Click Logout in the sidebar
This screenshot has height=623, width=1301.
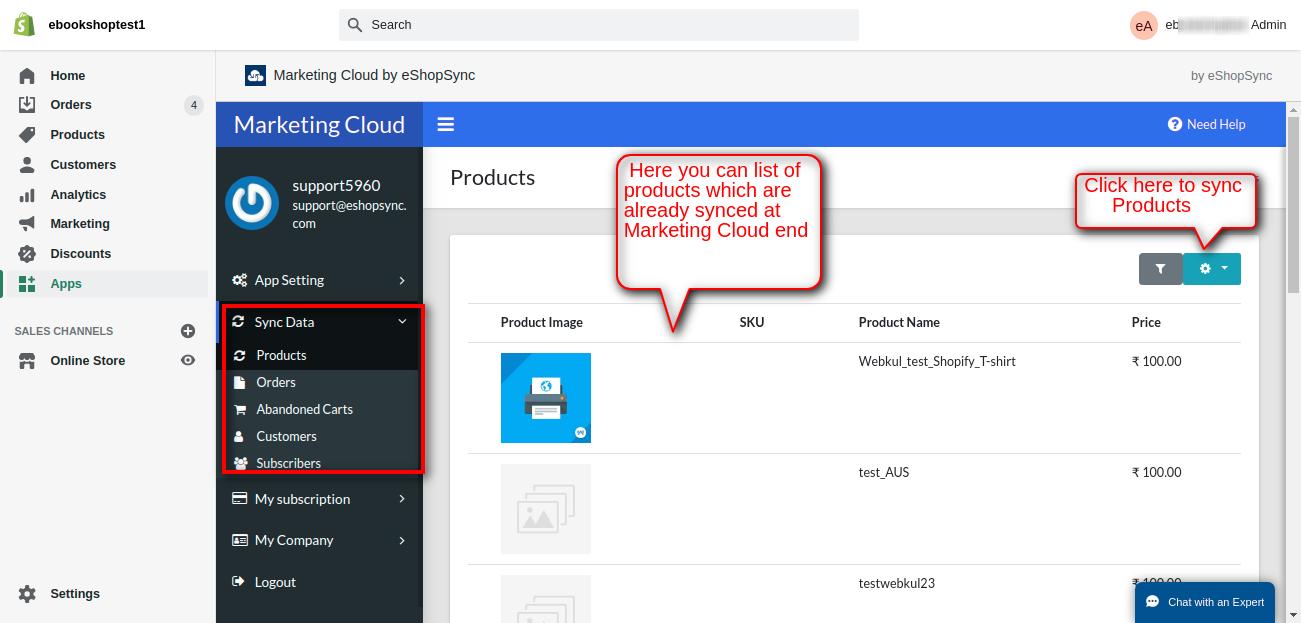tap(275, 582)
